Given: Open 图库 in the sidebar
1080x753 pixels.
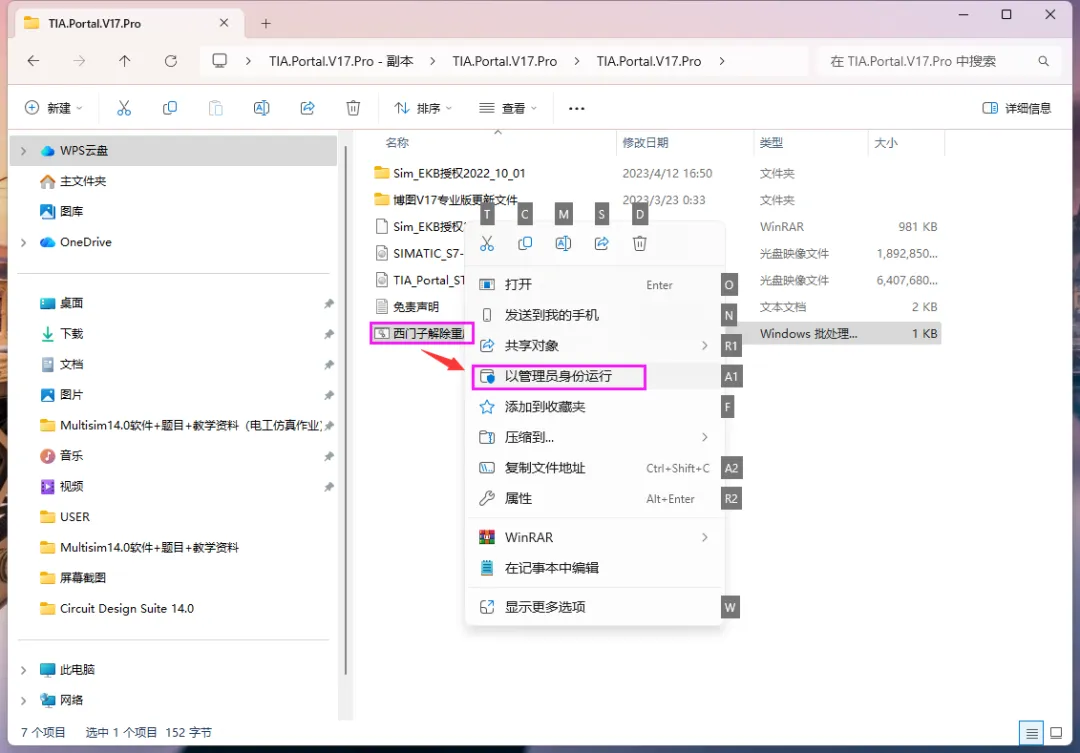Looking at the screenshot, I should tap(61, 212).
